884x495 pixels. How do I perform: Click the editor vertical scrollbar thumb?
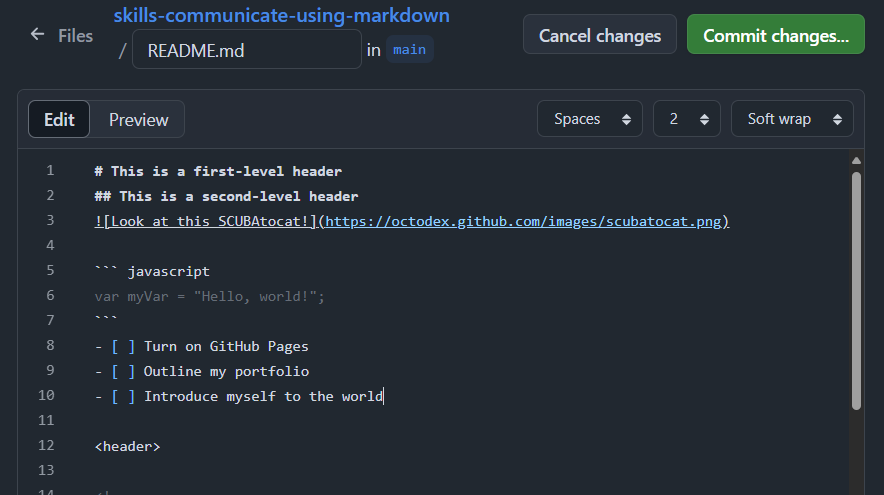coord(856,290)
